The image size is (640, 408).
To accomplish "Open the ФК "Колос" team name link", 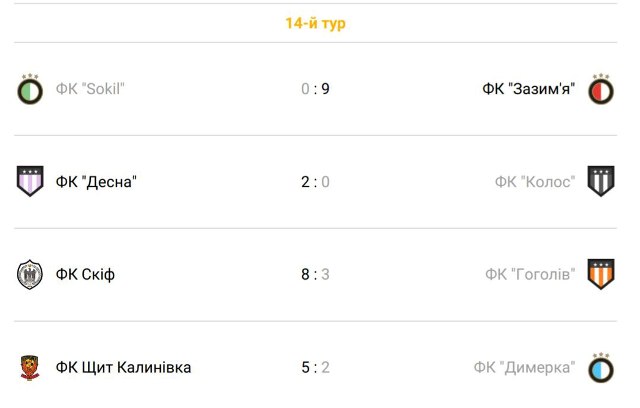I will pyautogui.click(x=535, y=182).
